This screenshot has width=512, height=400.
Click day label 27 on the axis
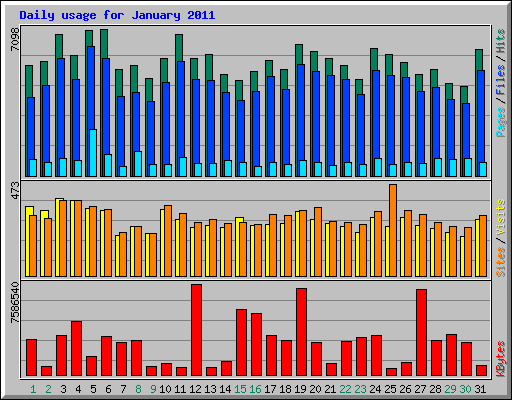click(x=420, y=389)
